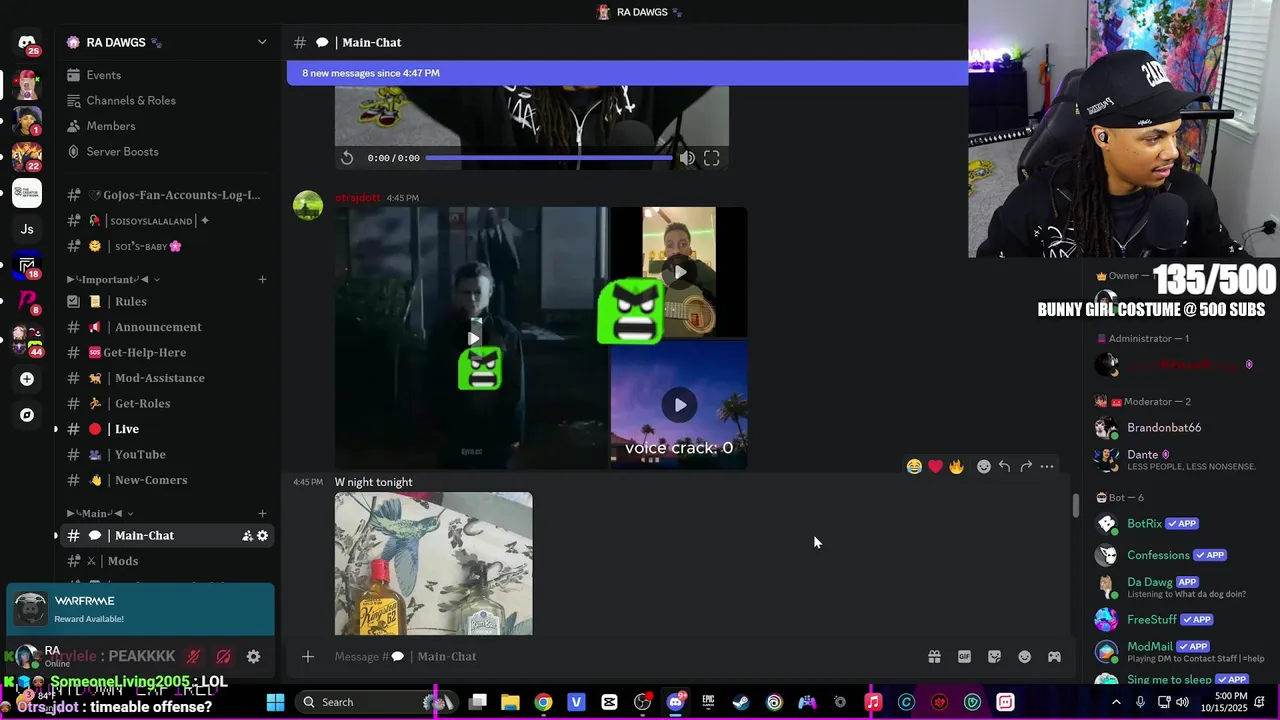Play the voice crack video
This screenshot has width=1280, height=720.
pos(680,405)
